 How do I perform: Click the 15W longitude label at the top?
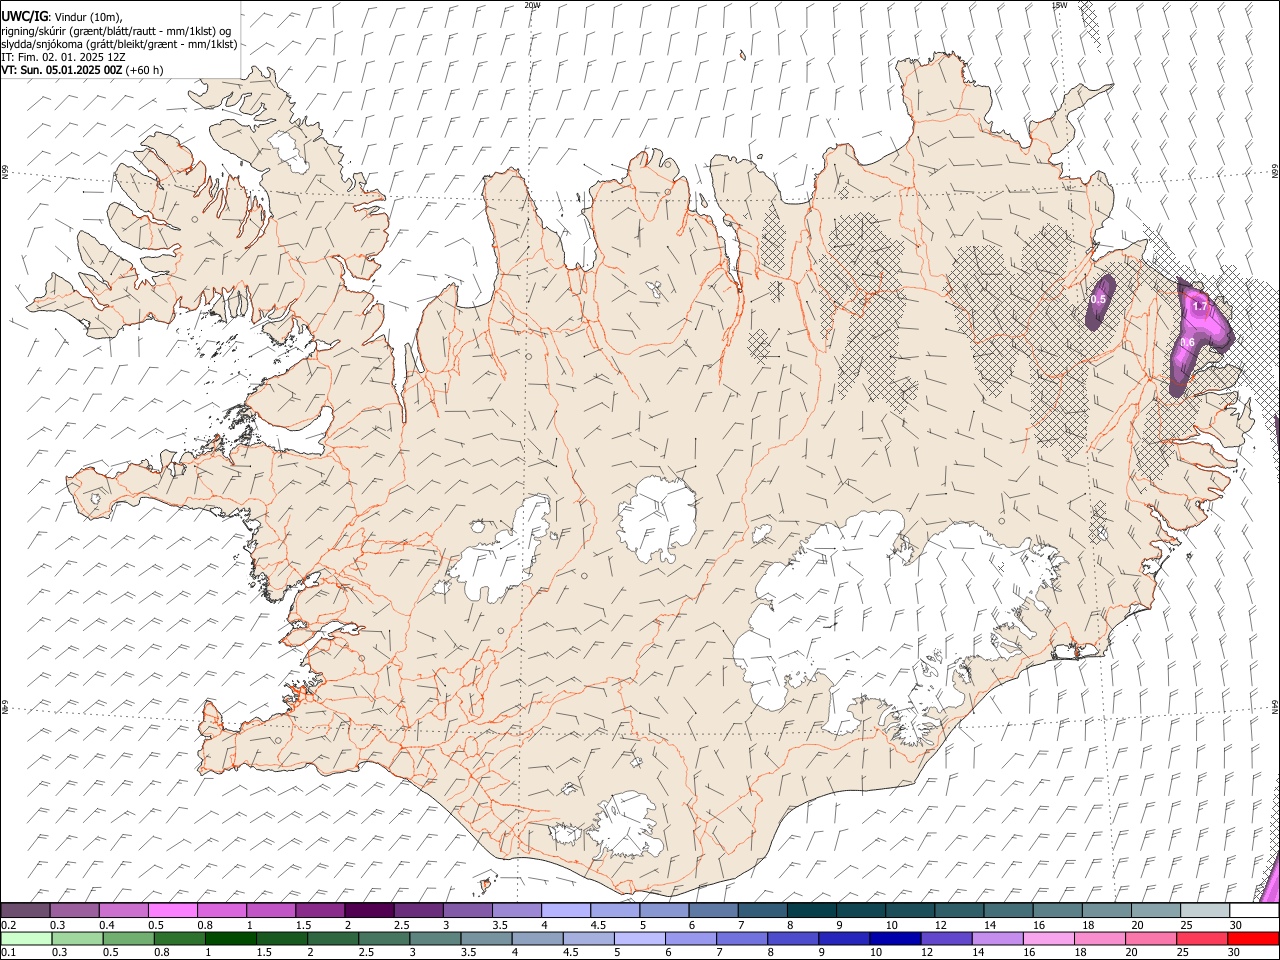pyautogui.click(x=1059, y=5)
